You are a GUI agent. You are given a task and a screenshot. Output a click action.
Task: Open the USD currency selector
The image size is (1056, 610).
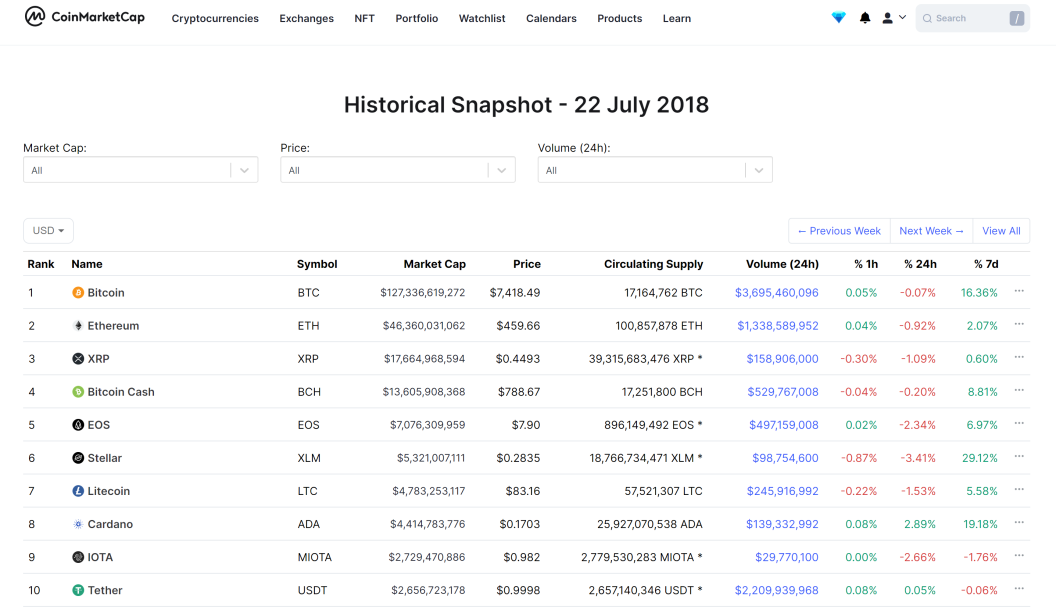coord(48,231)
